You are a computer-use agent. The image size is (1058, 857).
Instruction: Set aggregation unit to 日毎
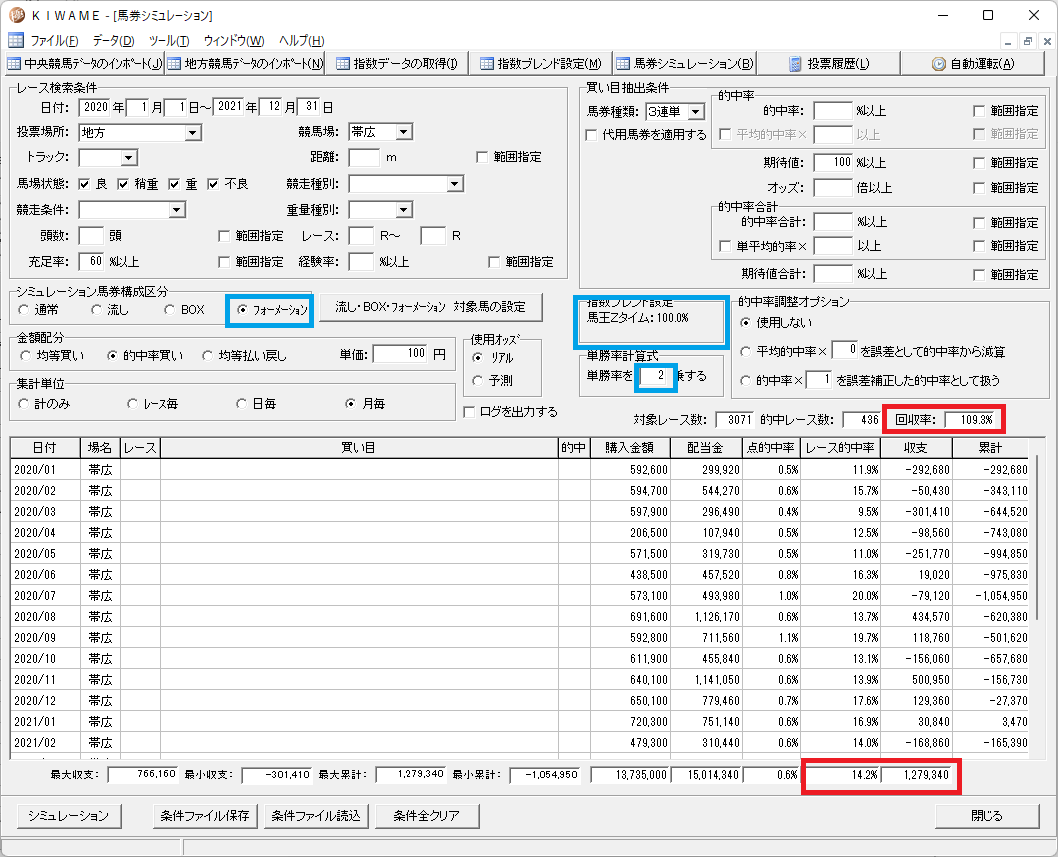[x=241, y=404]
